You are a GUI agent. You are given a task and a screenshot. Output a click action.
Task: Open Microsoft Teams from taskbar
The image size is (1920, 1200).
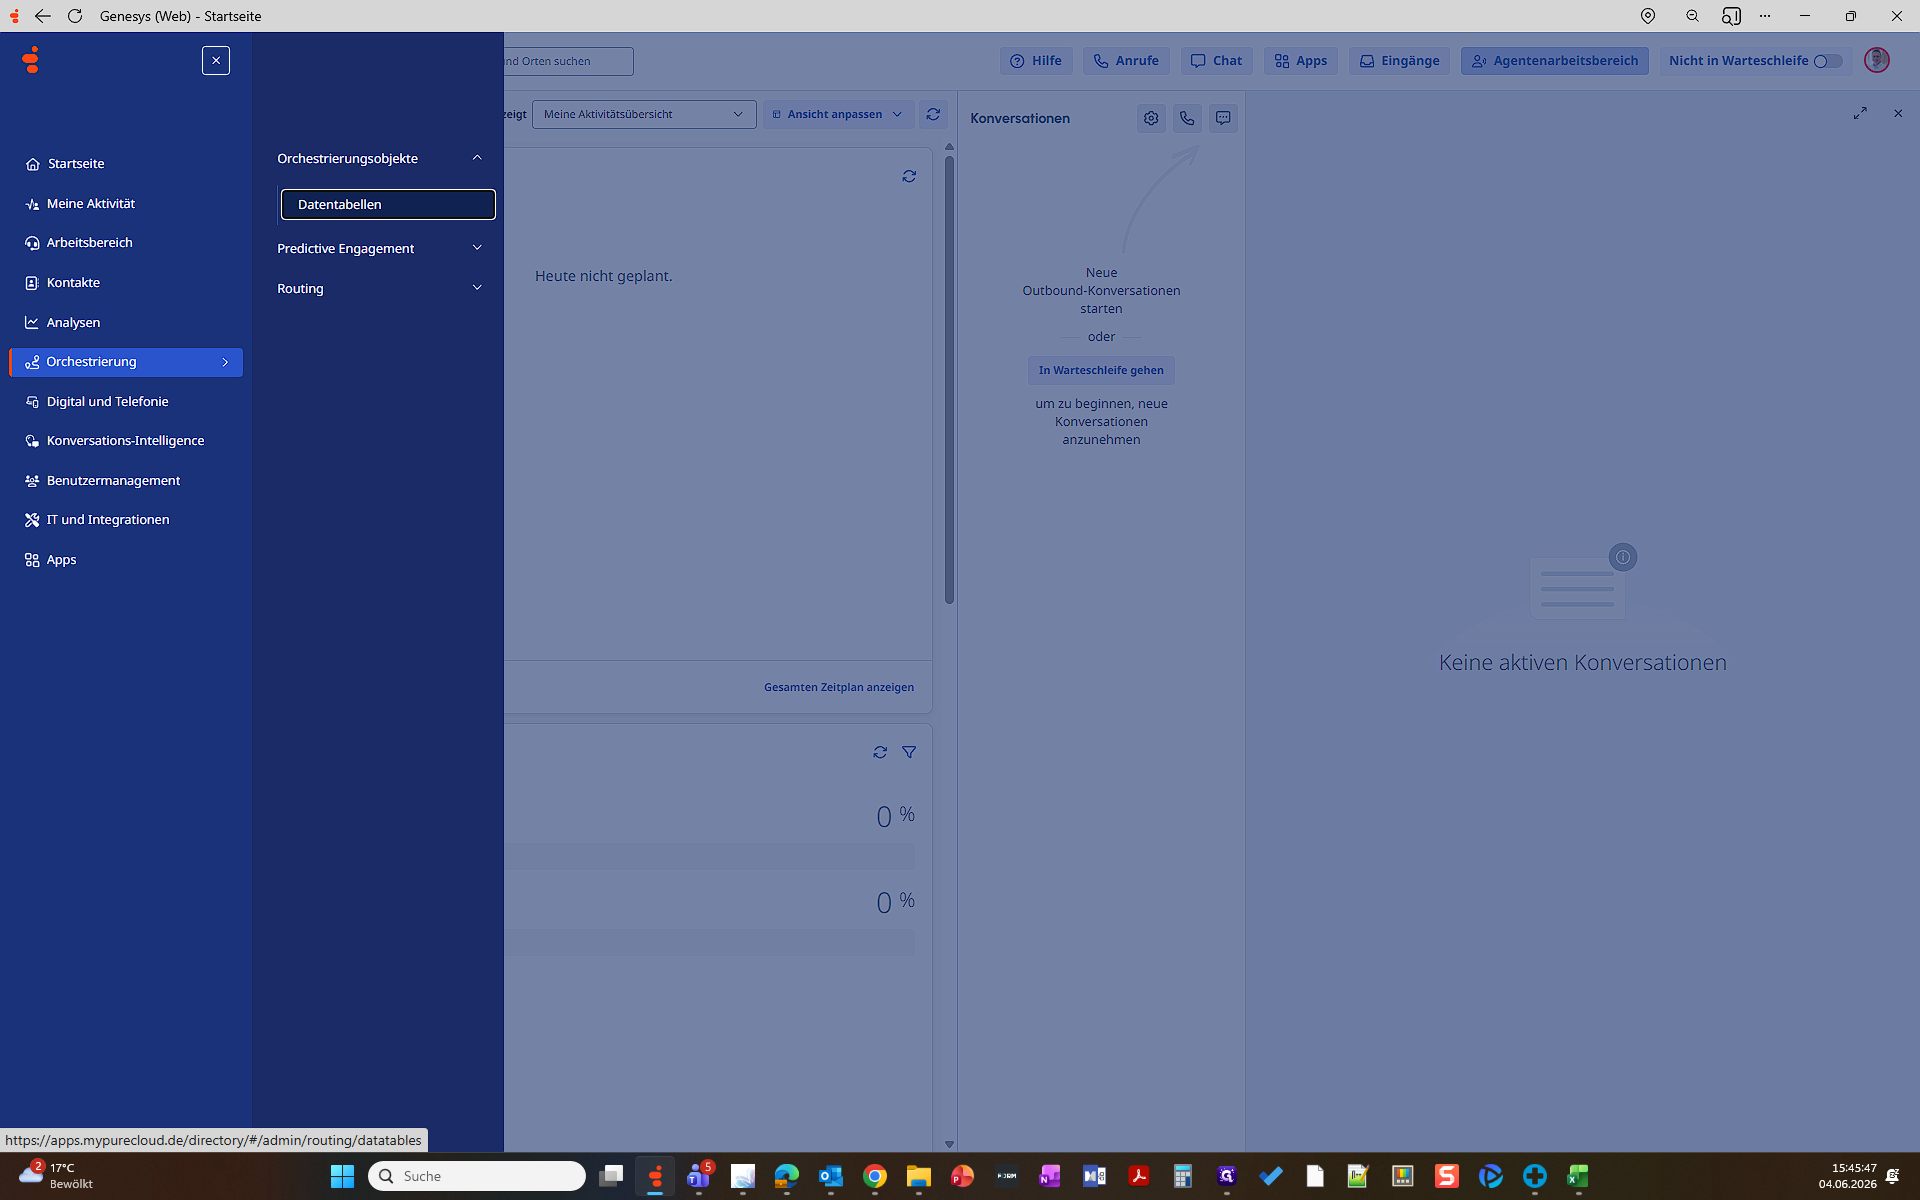point(699,1176)
